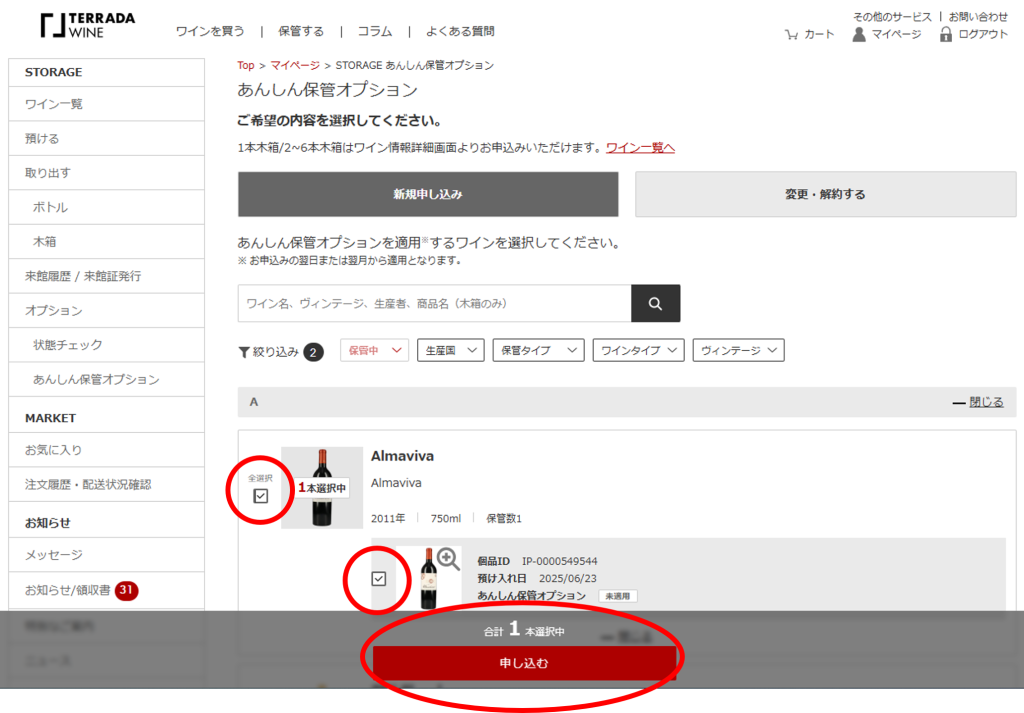1024x713 pixels.
Task: Open ワインを買う in top navigation
Action: [x=210, y=31]
